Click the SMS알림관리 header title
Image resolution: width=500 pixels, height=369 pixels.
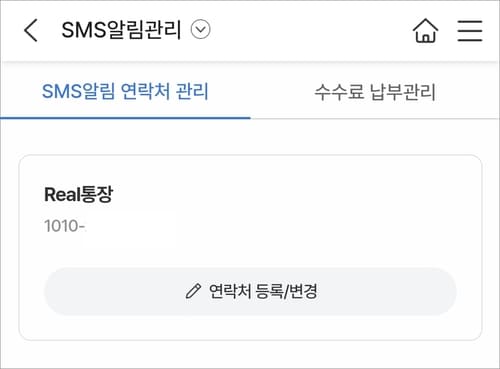(x=121, y=30)
